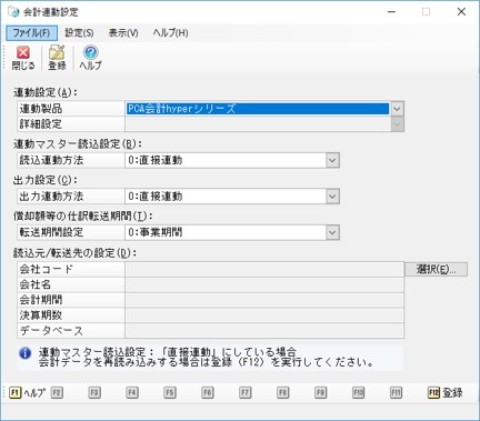This screenshot has height=421, width=480.
Task: Open the ファイル(F) menu
Action: pos(32,33)
